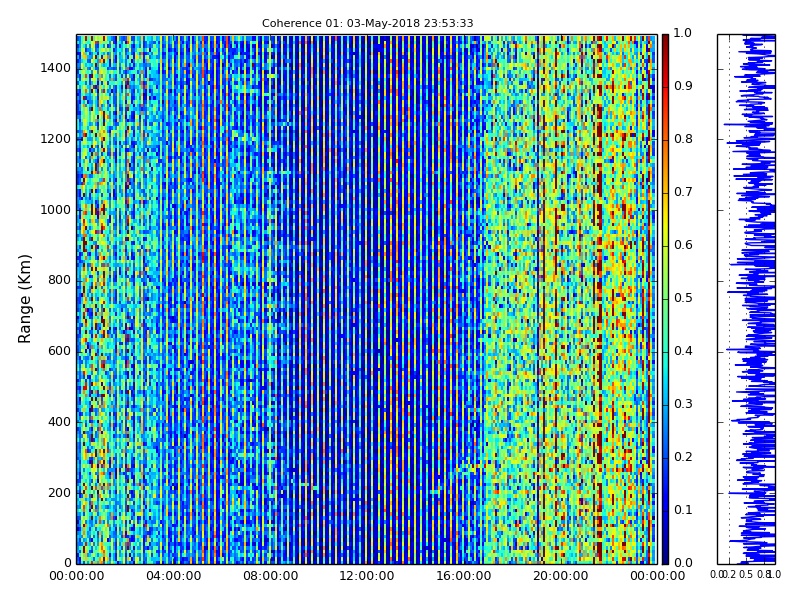The image size is (800, 600).
Task: Click the x-axis time label 16:00:00
Action: 464,576
